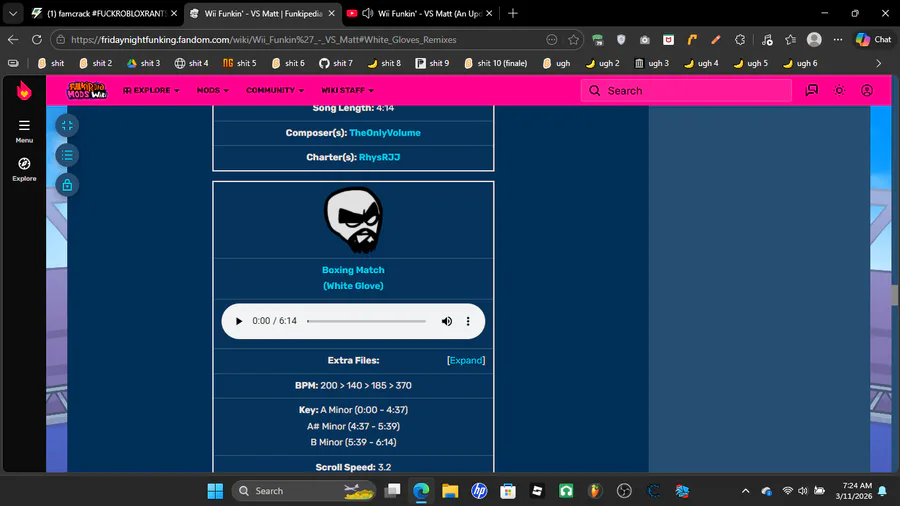The height and width of the screenshot is (506, 900).
Task: Click the Funkipedia Mods Wiki logo
Action: (87, 91)
